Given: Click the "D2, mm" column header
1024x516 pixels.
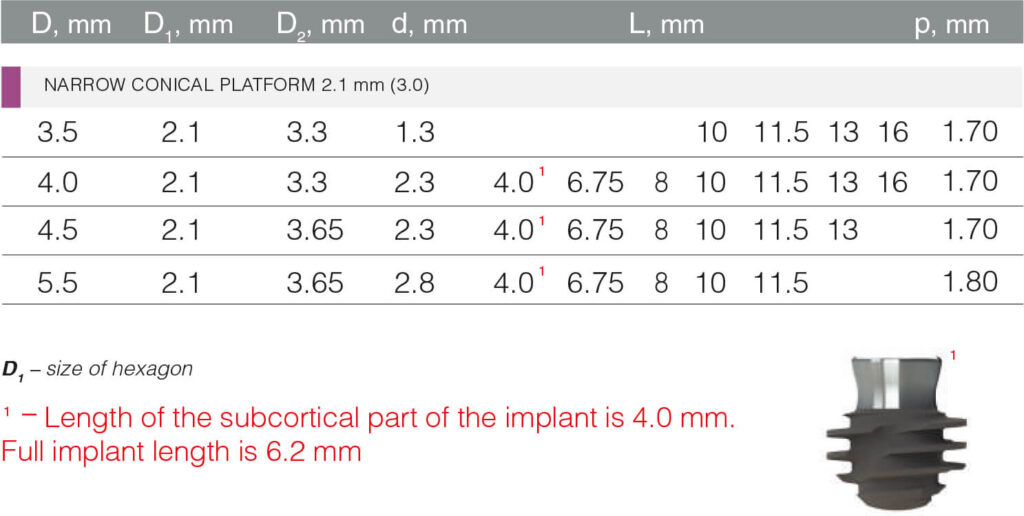Looking at the screenshot, I should click(x=320, y=24).
